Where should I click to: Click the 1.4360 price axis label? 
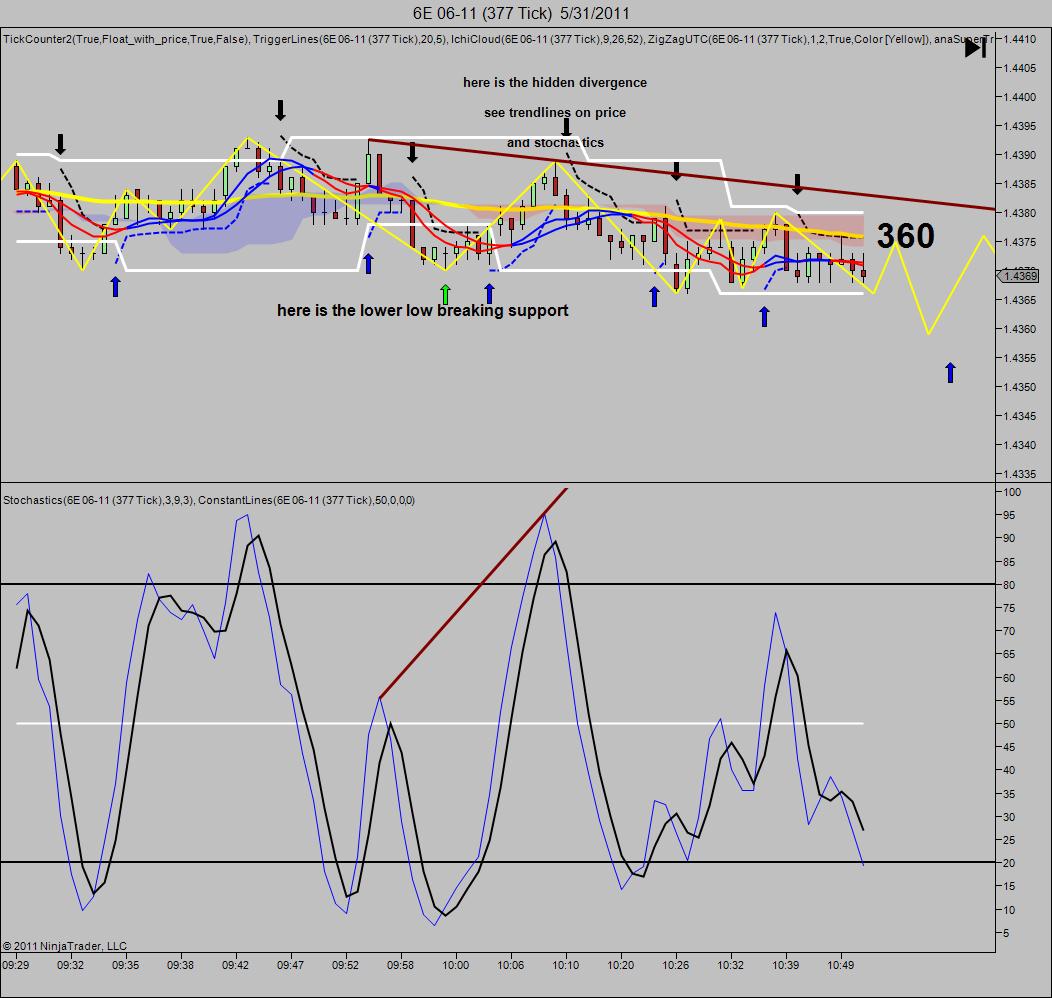tap(1020, 329)
